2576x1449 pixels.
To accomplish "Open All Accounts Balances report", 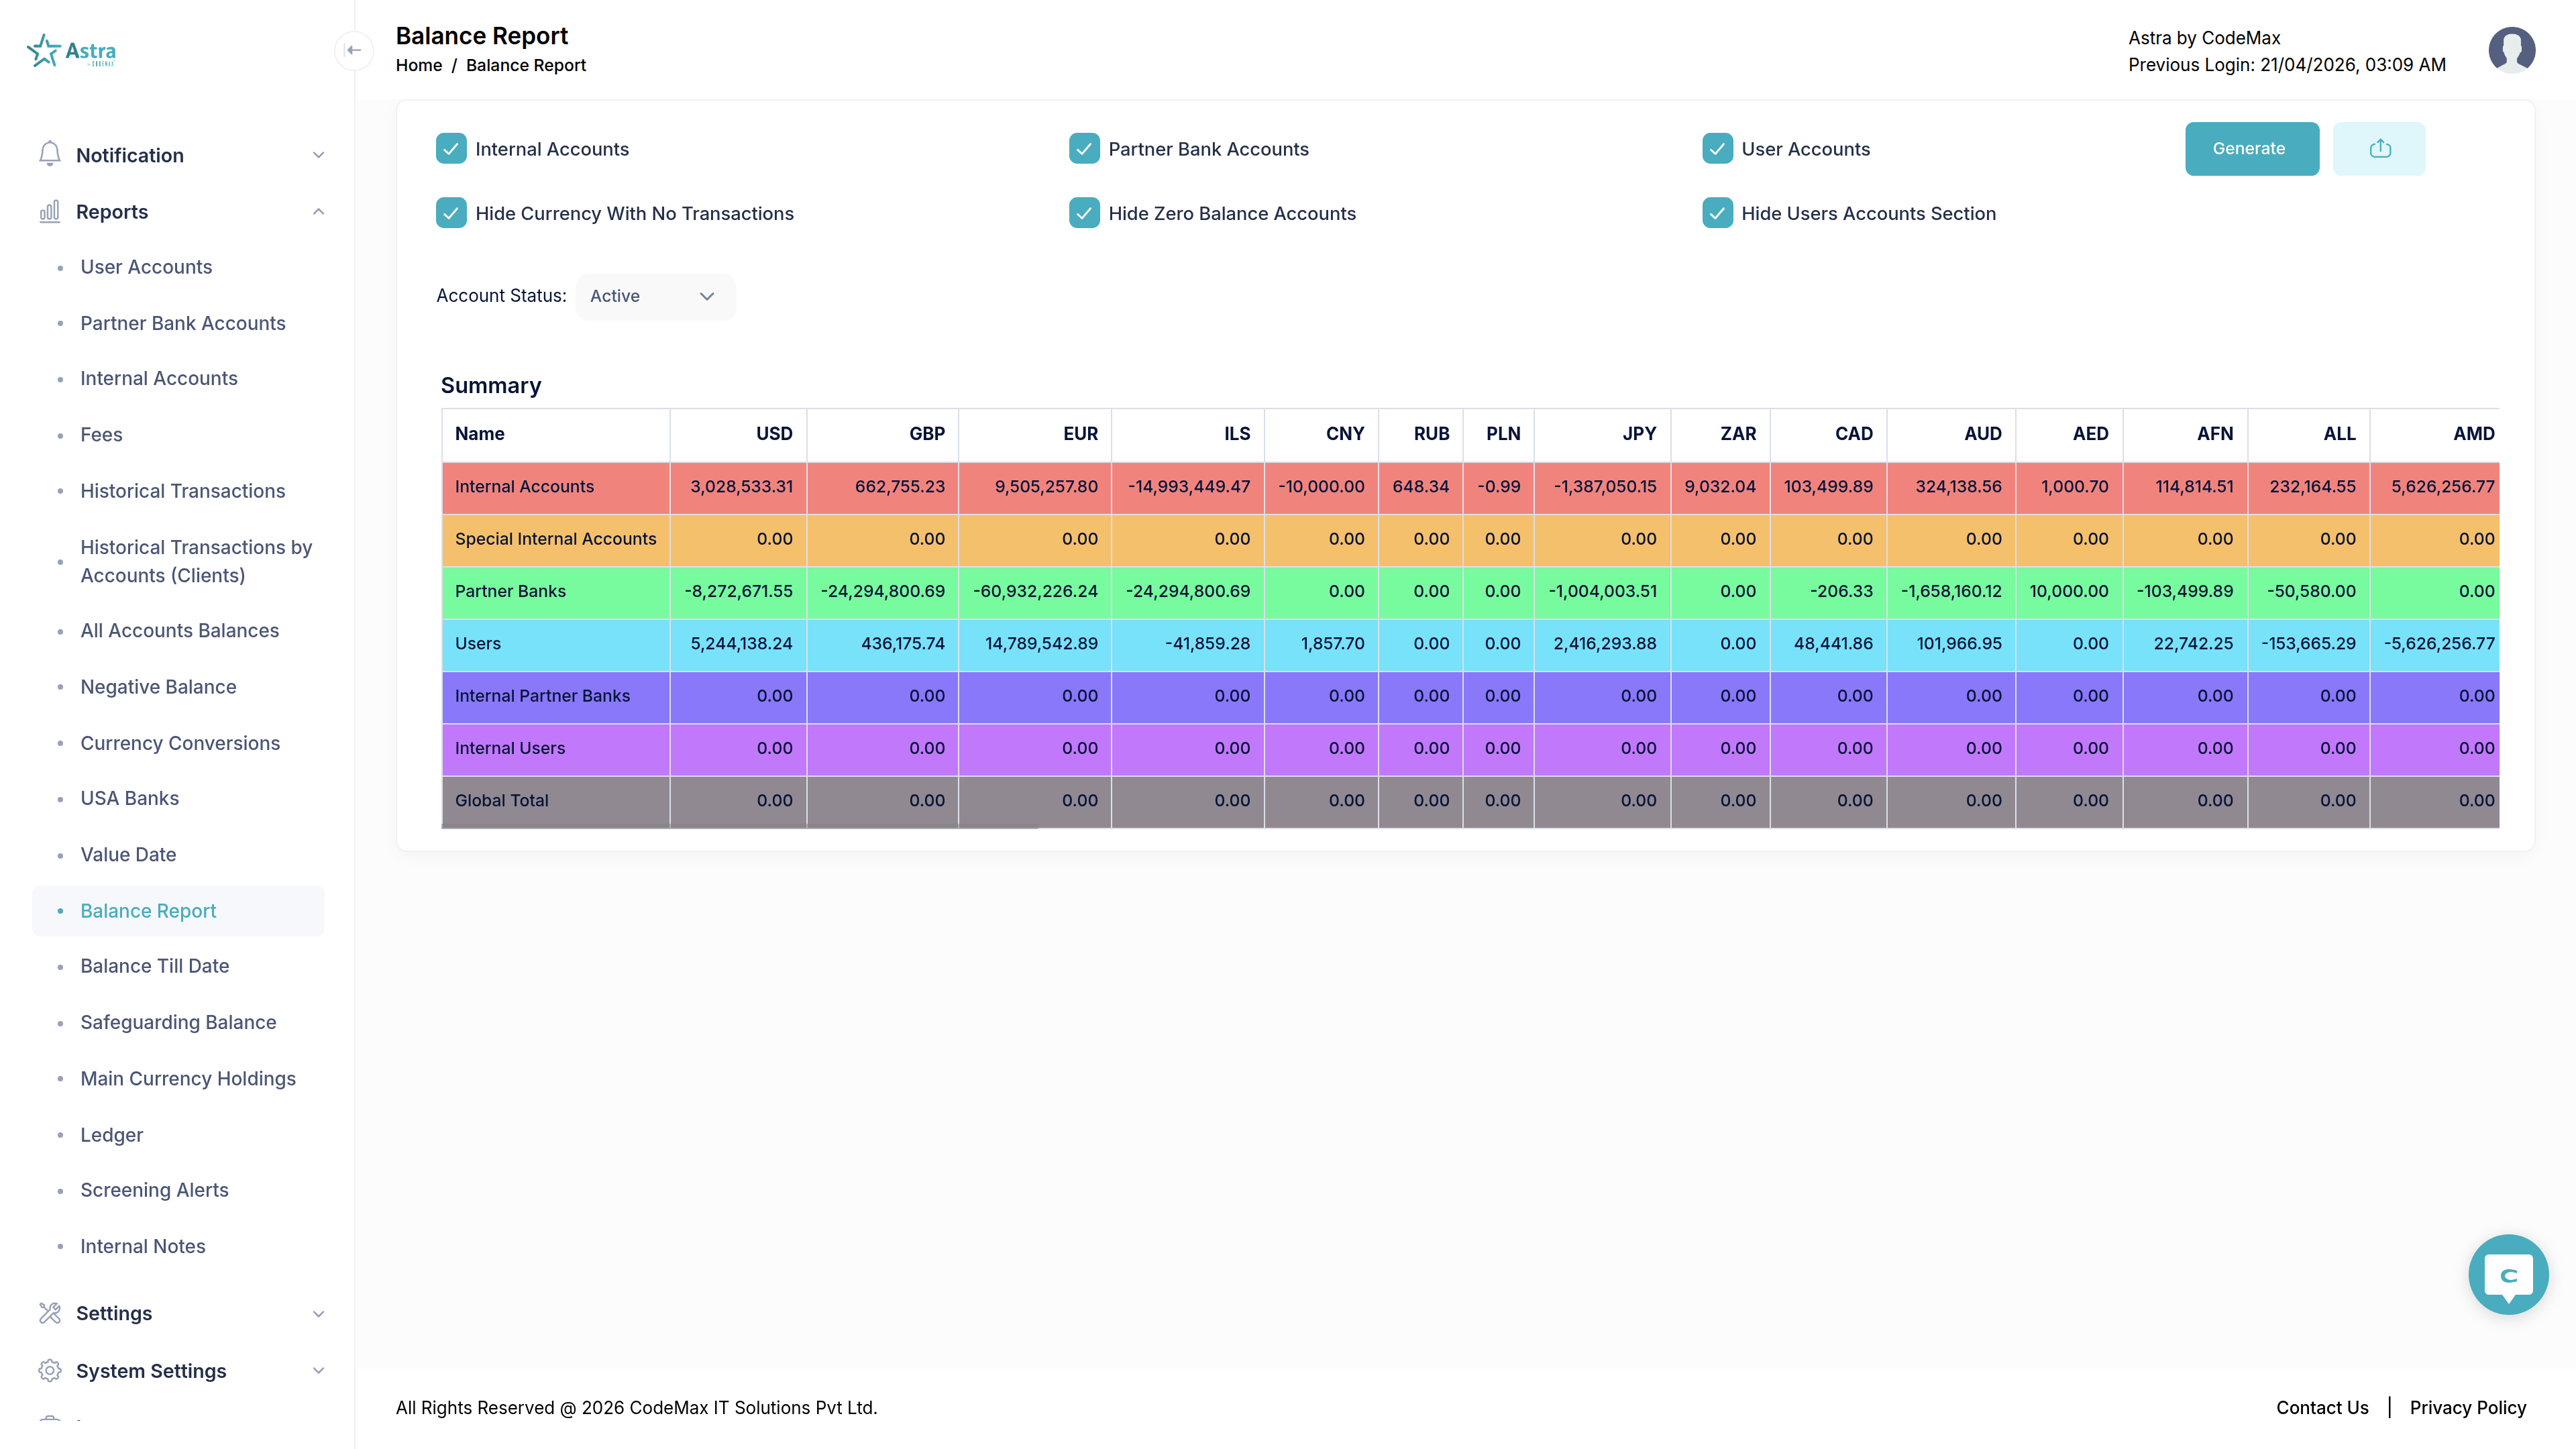I will pos(180,631).
